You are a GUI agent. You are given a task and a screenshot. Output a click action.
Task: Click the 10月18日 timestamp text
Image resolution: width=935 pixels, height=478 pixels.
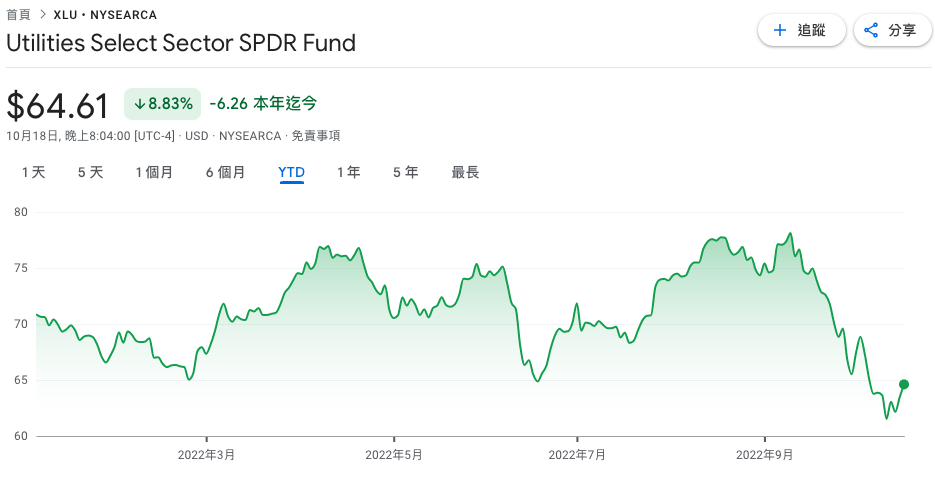pos(91,136)
